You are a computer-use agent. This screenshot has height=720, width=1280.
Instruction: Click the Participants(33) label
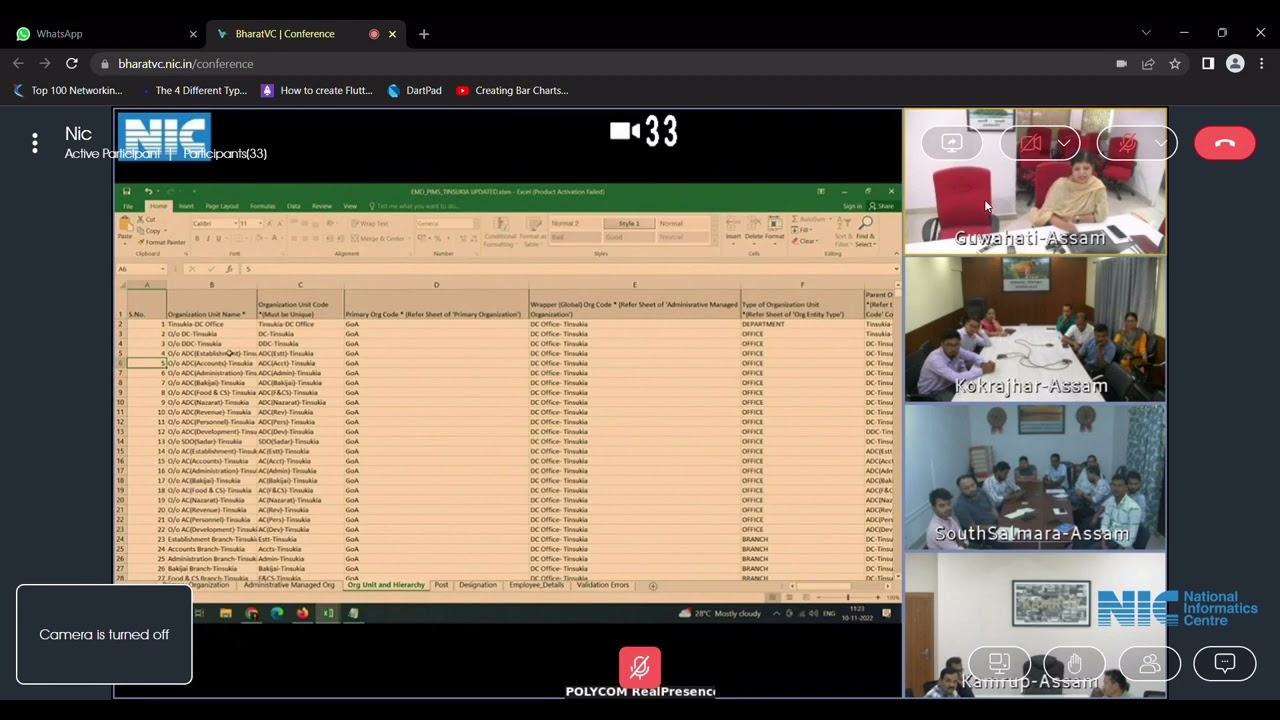click(x=225, y=154)
